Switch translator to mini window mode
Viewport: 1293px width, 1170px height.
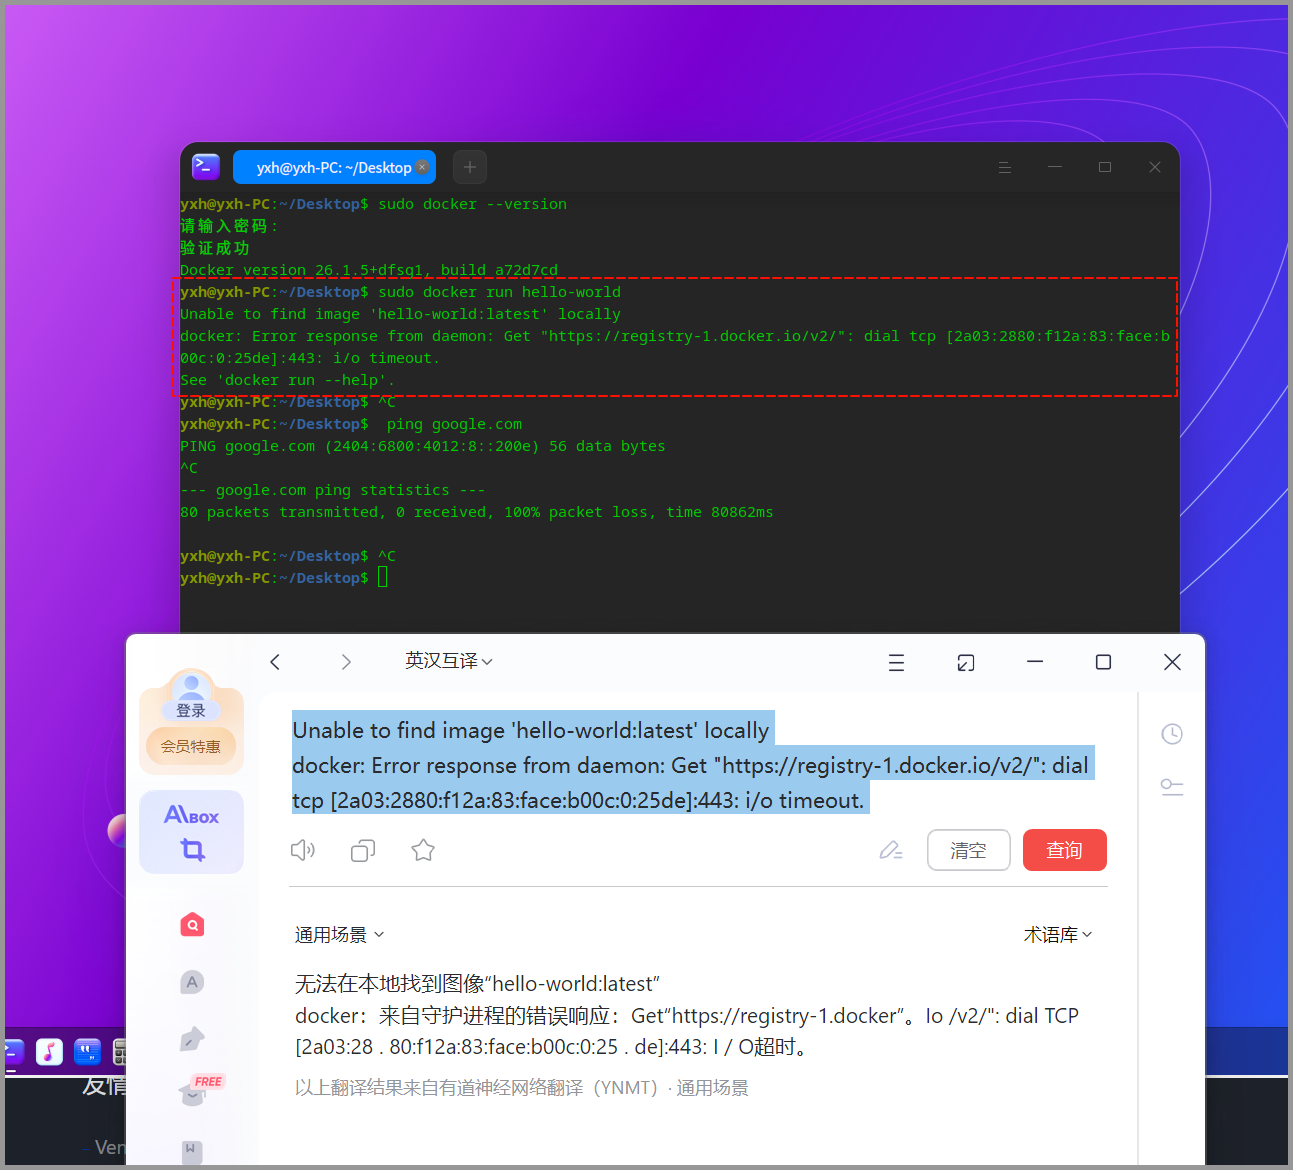(x=966, y=662)
